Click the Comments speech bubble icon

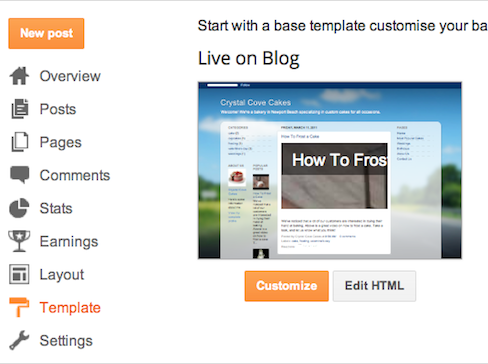click(20, 174)
